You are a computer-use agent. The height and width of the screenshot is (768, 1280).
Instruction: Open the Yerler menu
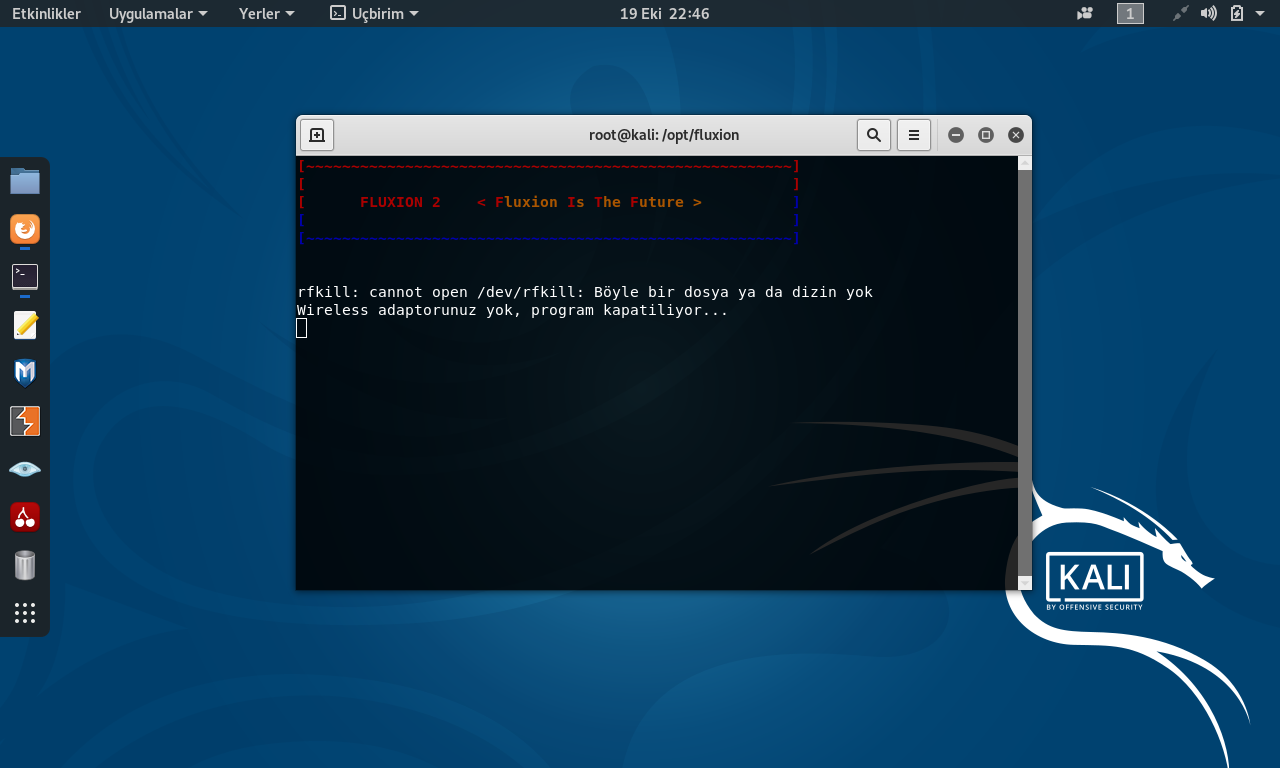point(266,13)
